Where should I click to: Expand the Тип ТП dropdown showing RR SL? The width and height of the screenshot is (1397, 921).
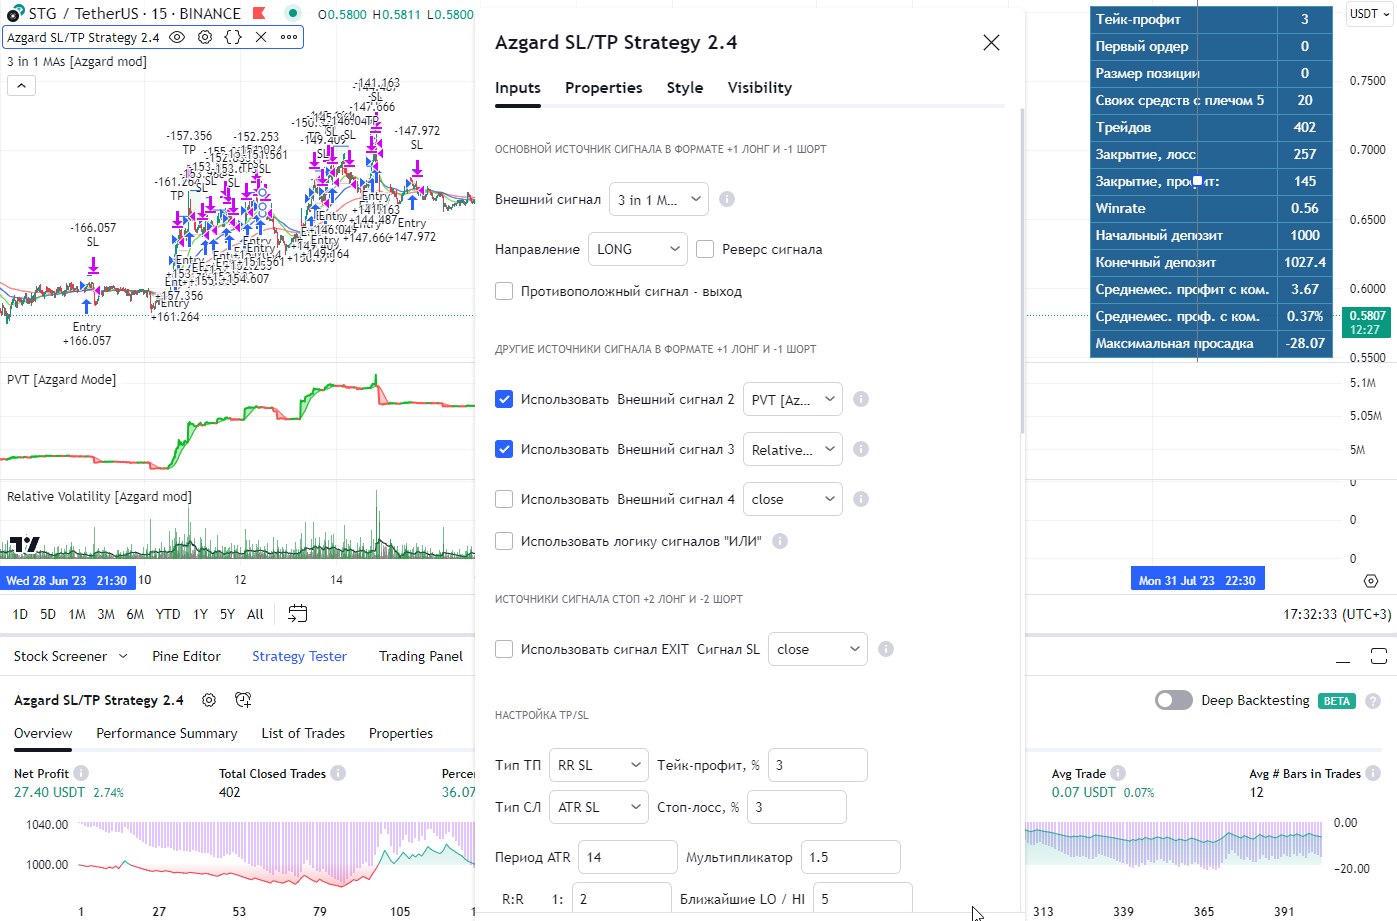(598, 765)
